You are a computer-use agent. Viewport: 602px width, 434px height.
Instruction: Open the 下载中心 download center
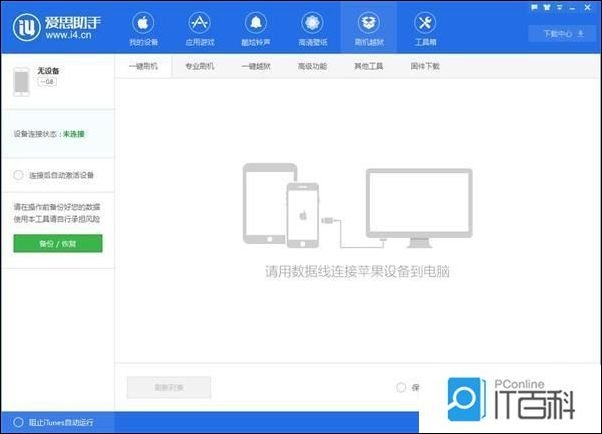563,34
